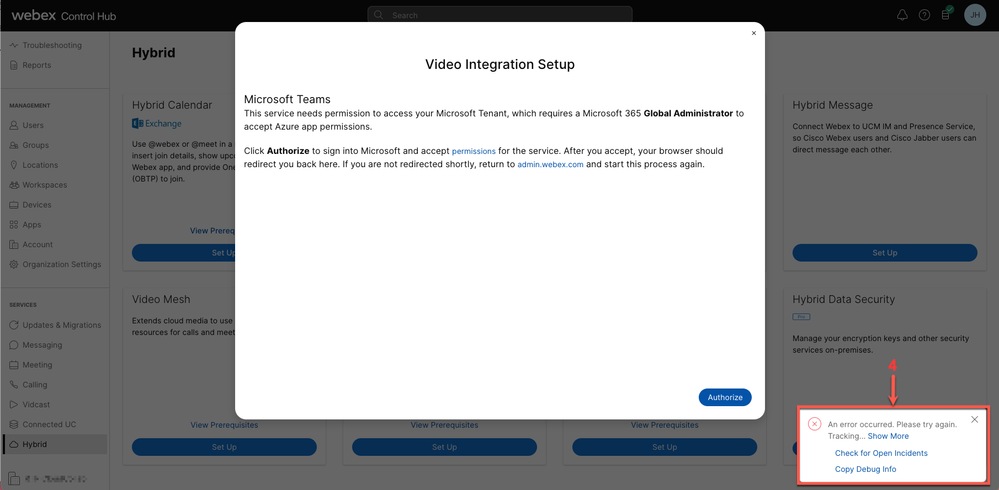Click View Prerequisites under Video Mesh
The image size is (999, 490).
tap(224, 425)
